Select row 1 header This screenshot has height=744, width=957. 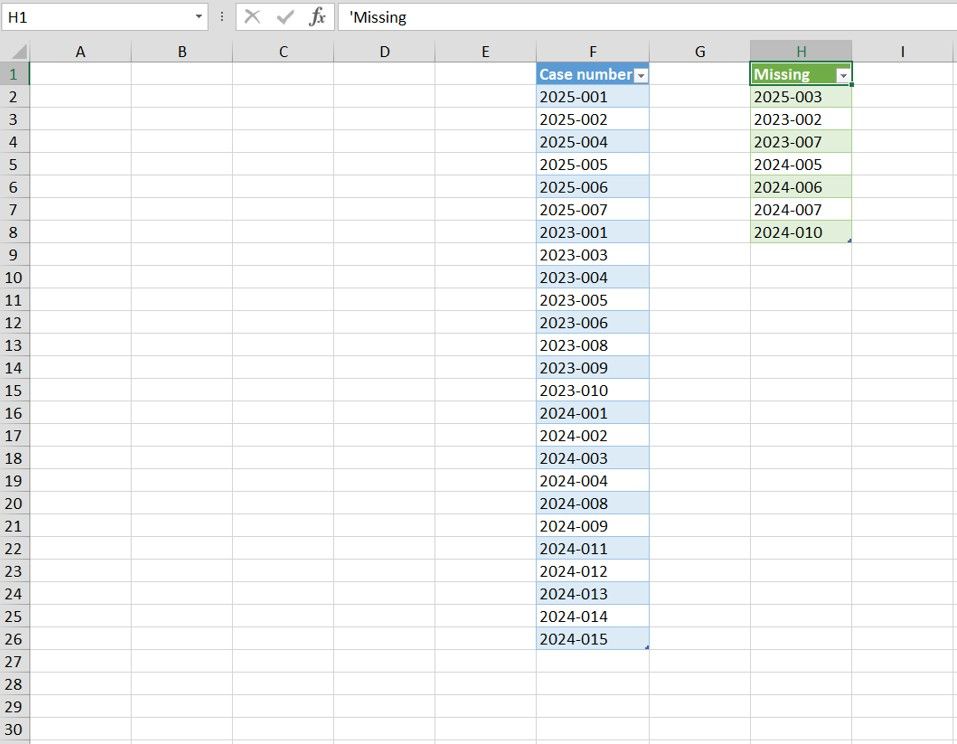click(14, 74)
